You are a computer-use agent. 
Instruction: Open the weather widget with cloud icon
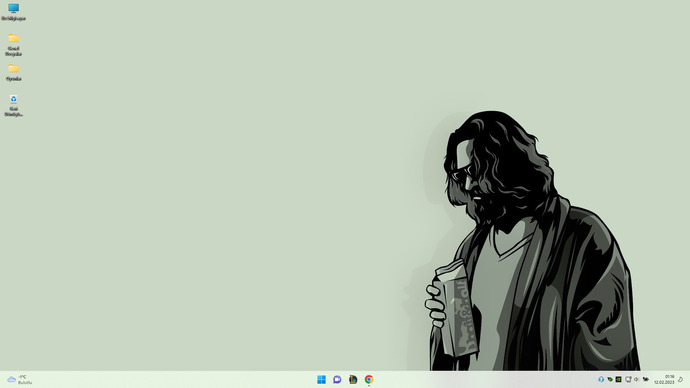(x=20, y=380)
